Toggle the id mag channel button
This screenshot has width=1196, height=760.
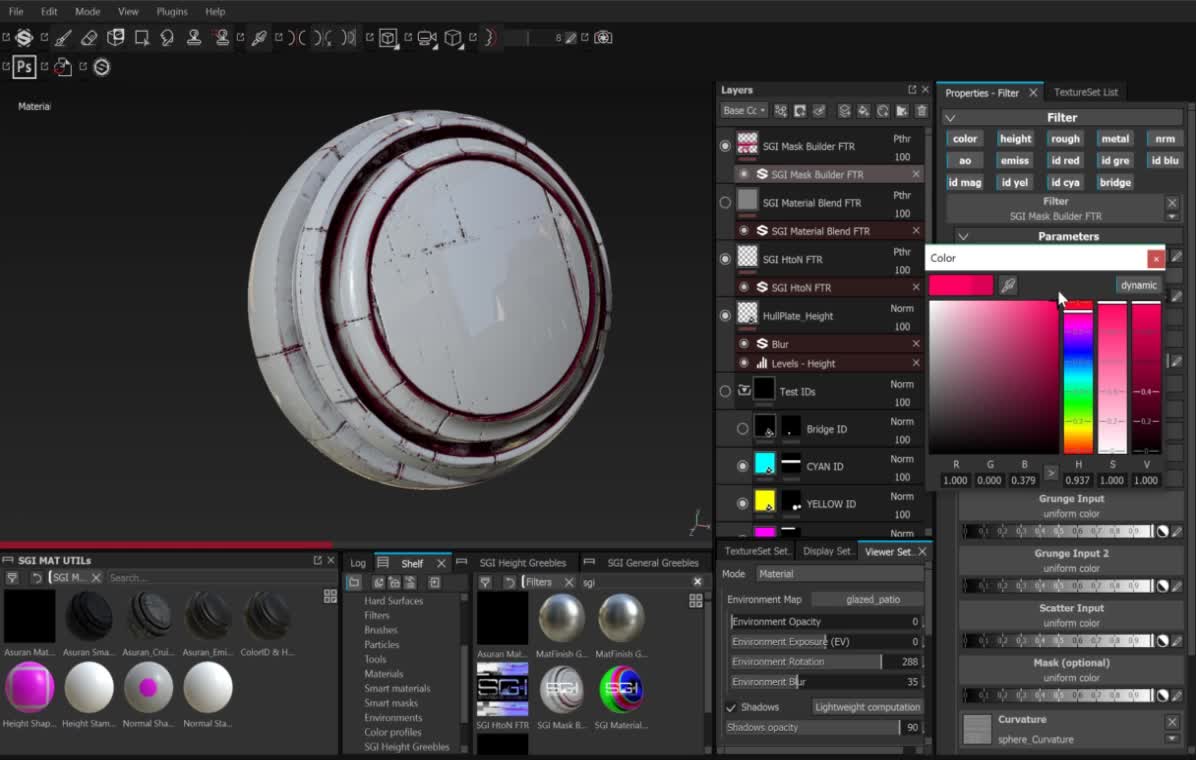(964, 182)
